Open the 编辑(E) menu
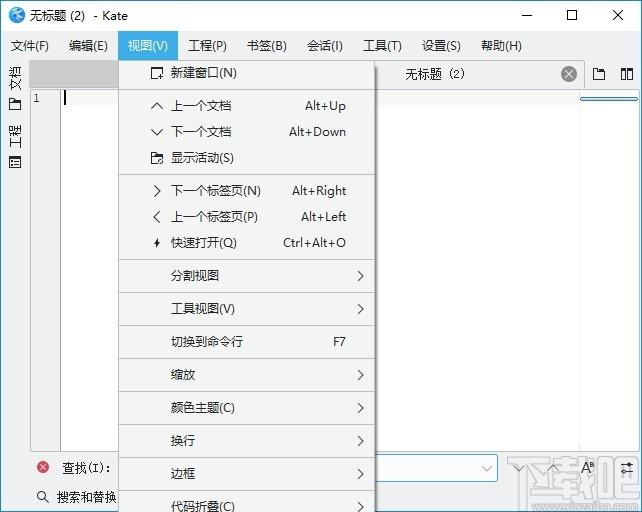 (88, 46)
